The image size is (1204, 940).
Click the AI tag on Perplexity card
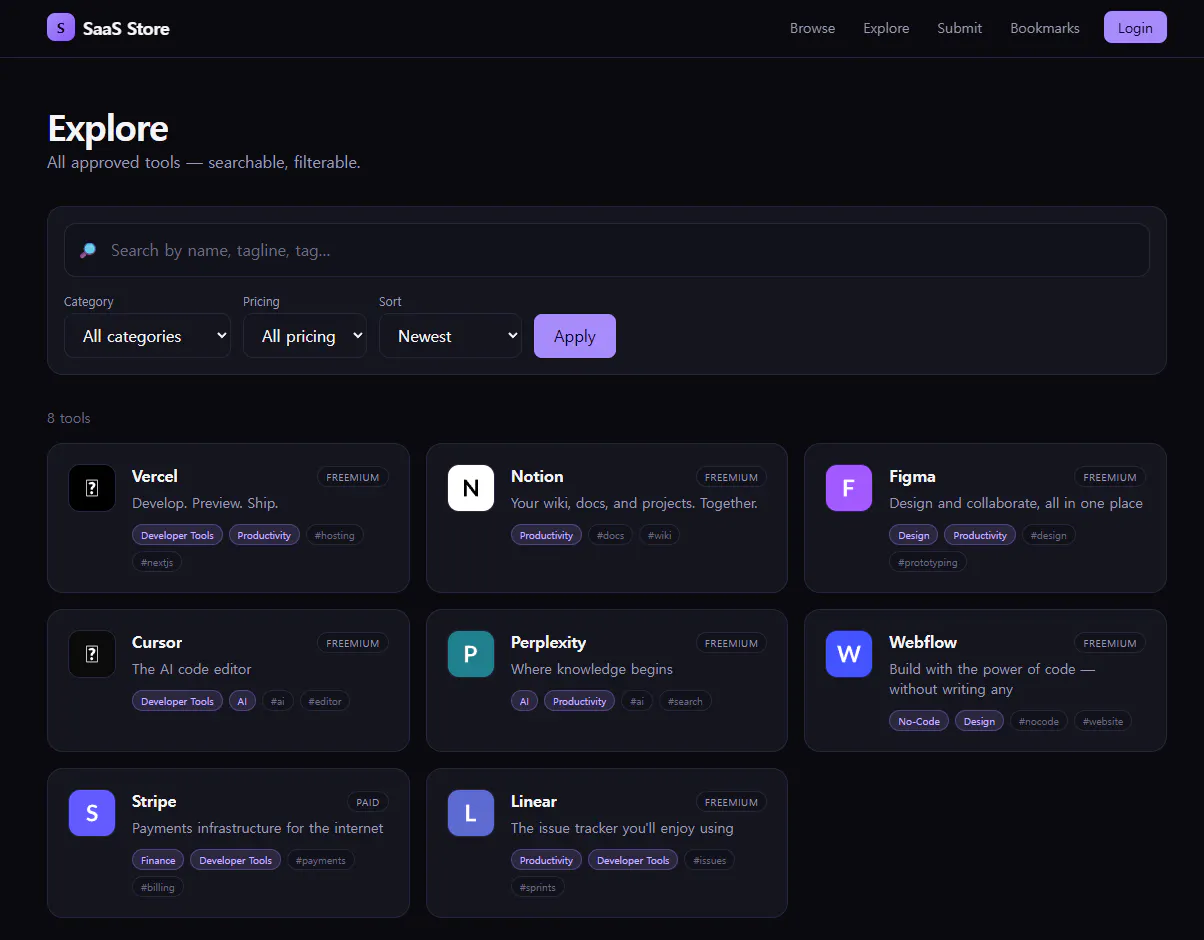tap(524, 701)
